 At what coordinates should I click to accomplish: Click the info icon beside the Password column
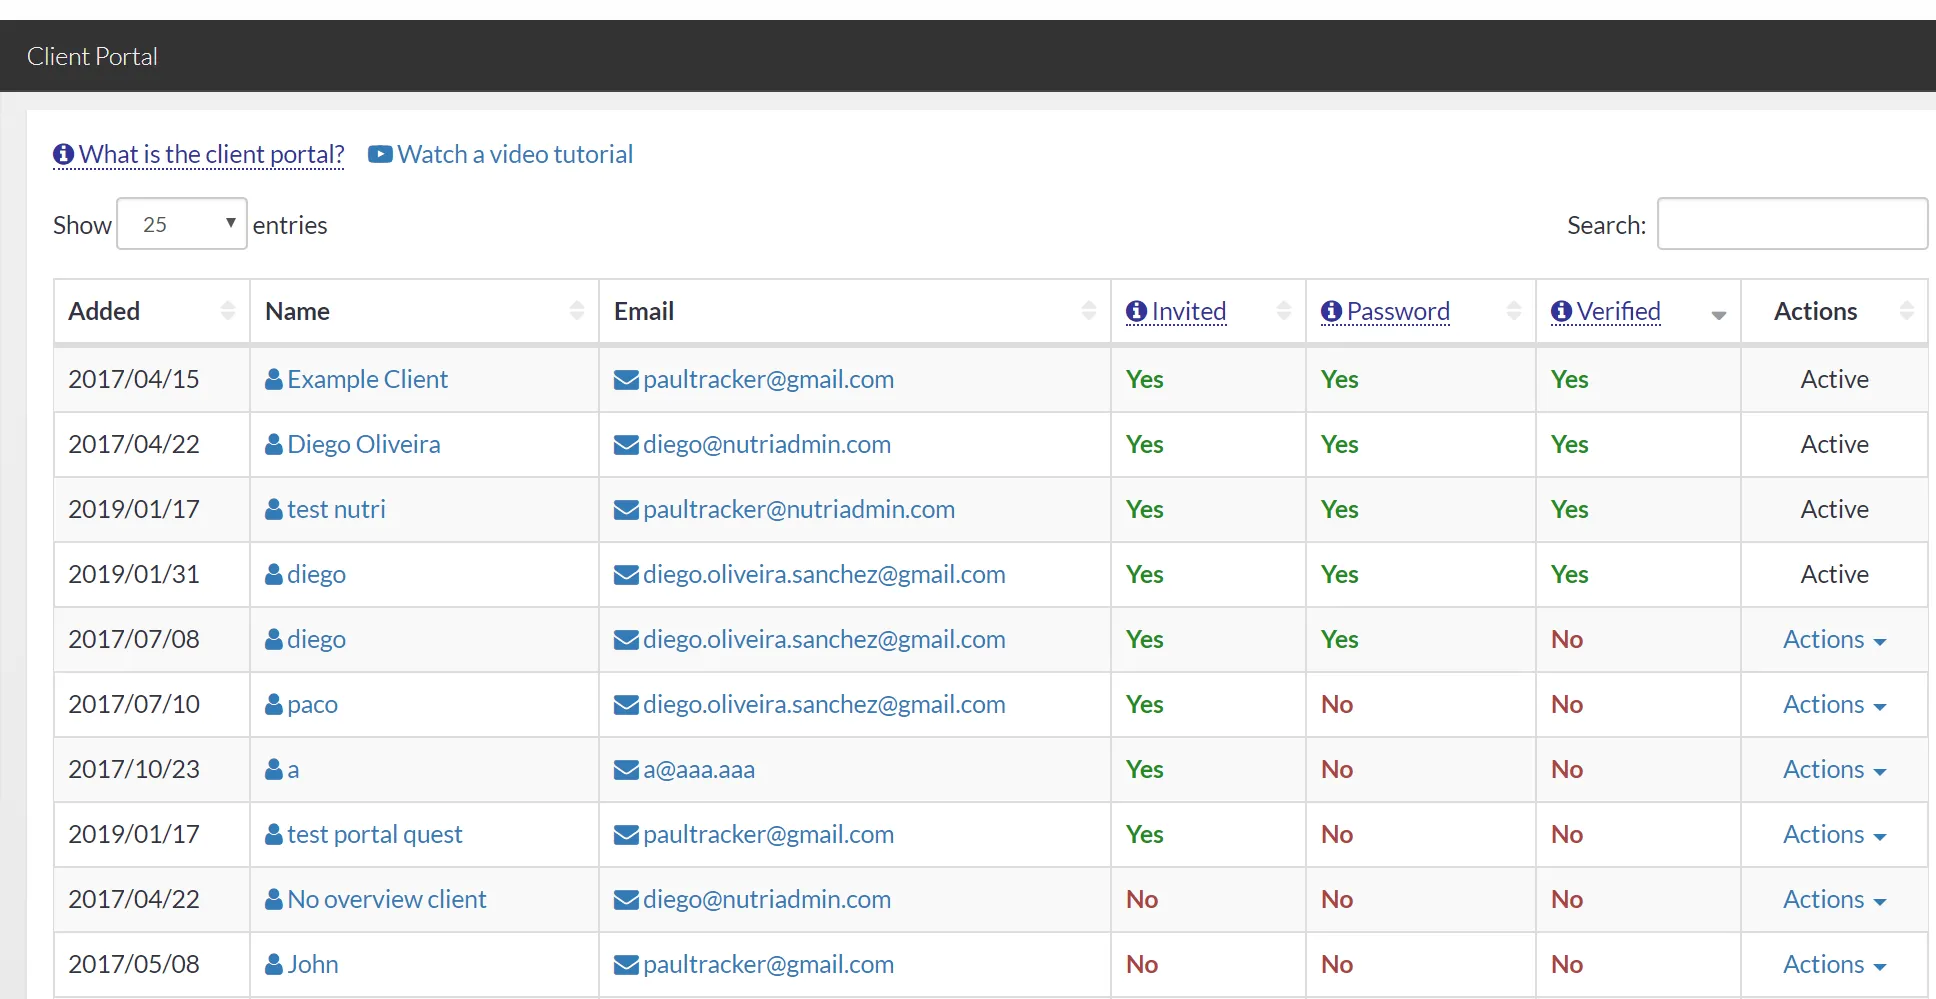point(1331,311)
